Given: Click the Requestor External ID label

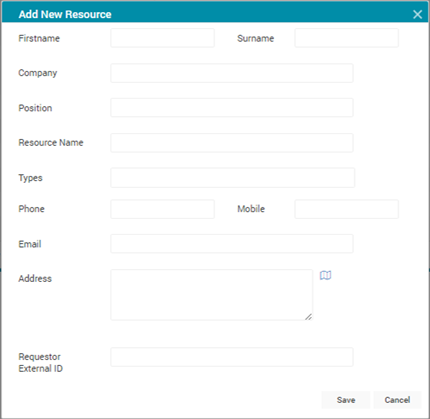Looking at the screenshot, I should (x=41, y=363).
